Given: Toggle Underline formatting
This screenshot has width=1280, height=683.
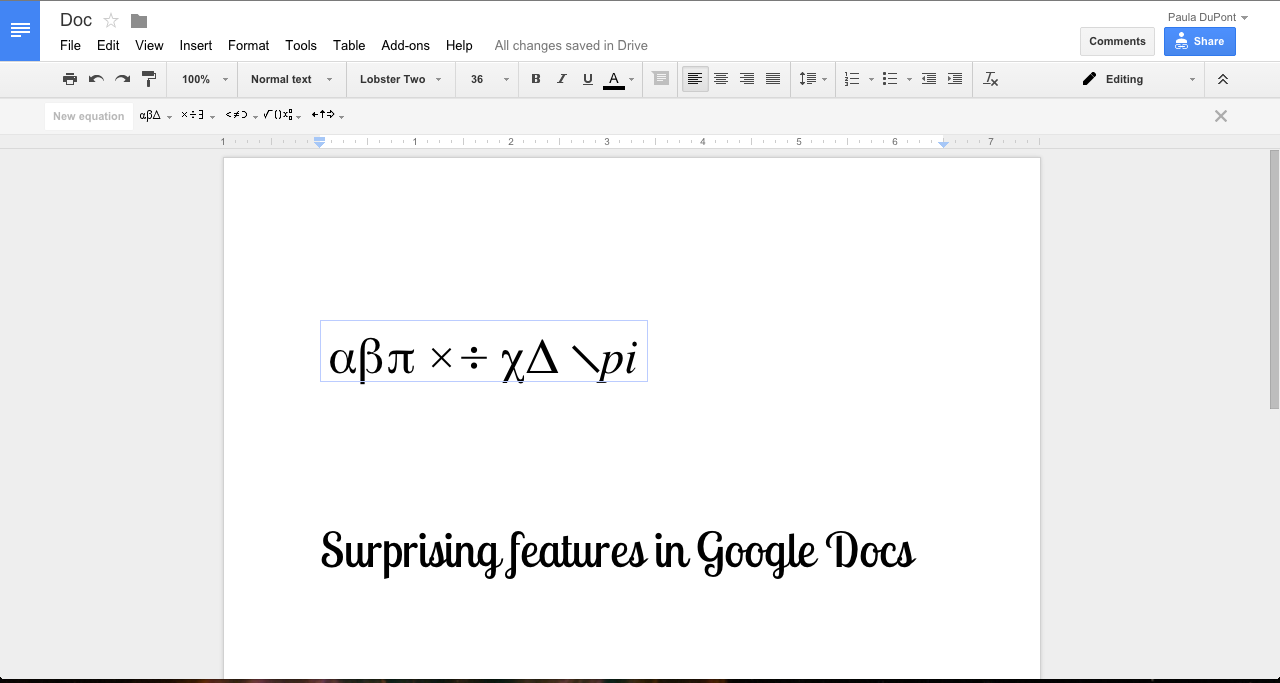Looking at the screenshot, I should pos(587,79).
